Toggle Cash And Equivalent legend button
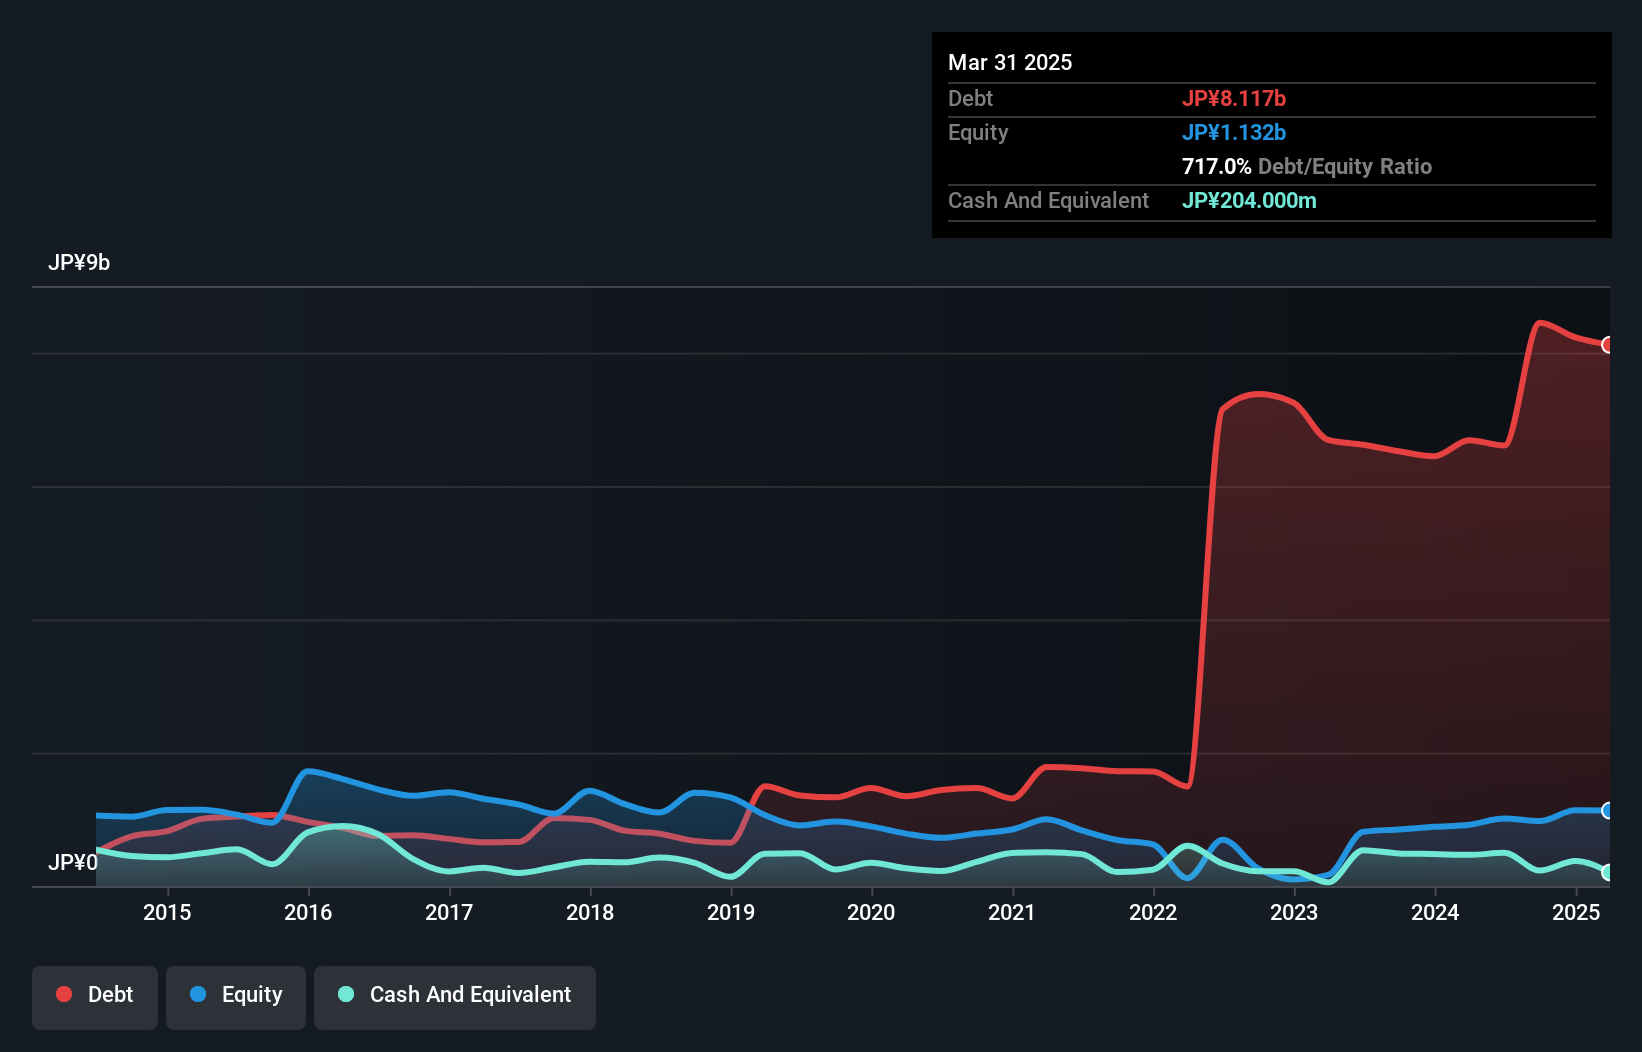This screenshot has width=1642, height=1052. pyautogui.click(x=455, y=997)
